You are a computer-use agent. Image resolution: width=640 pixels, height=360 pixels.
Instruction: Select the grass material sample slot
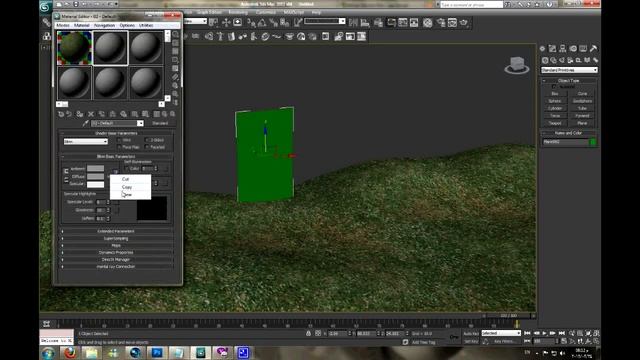(74, 48)
